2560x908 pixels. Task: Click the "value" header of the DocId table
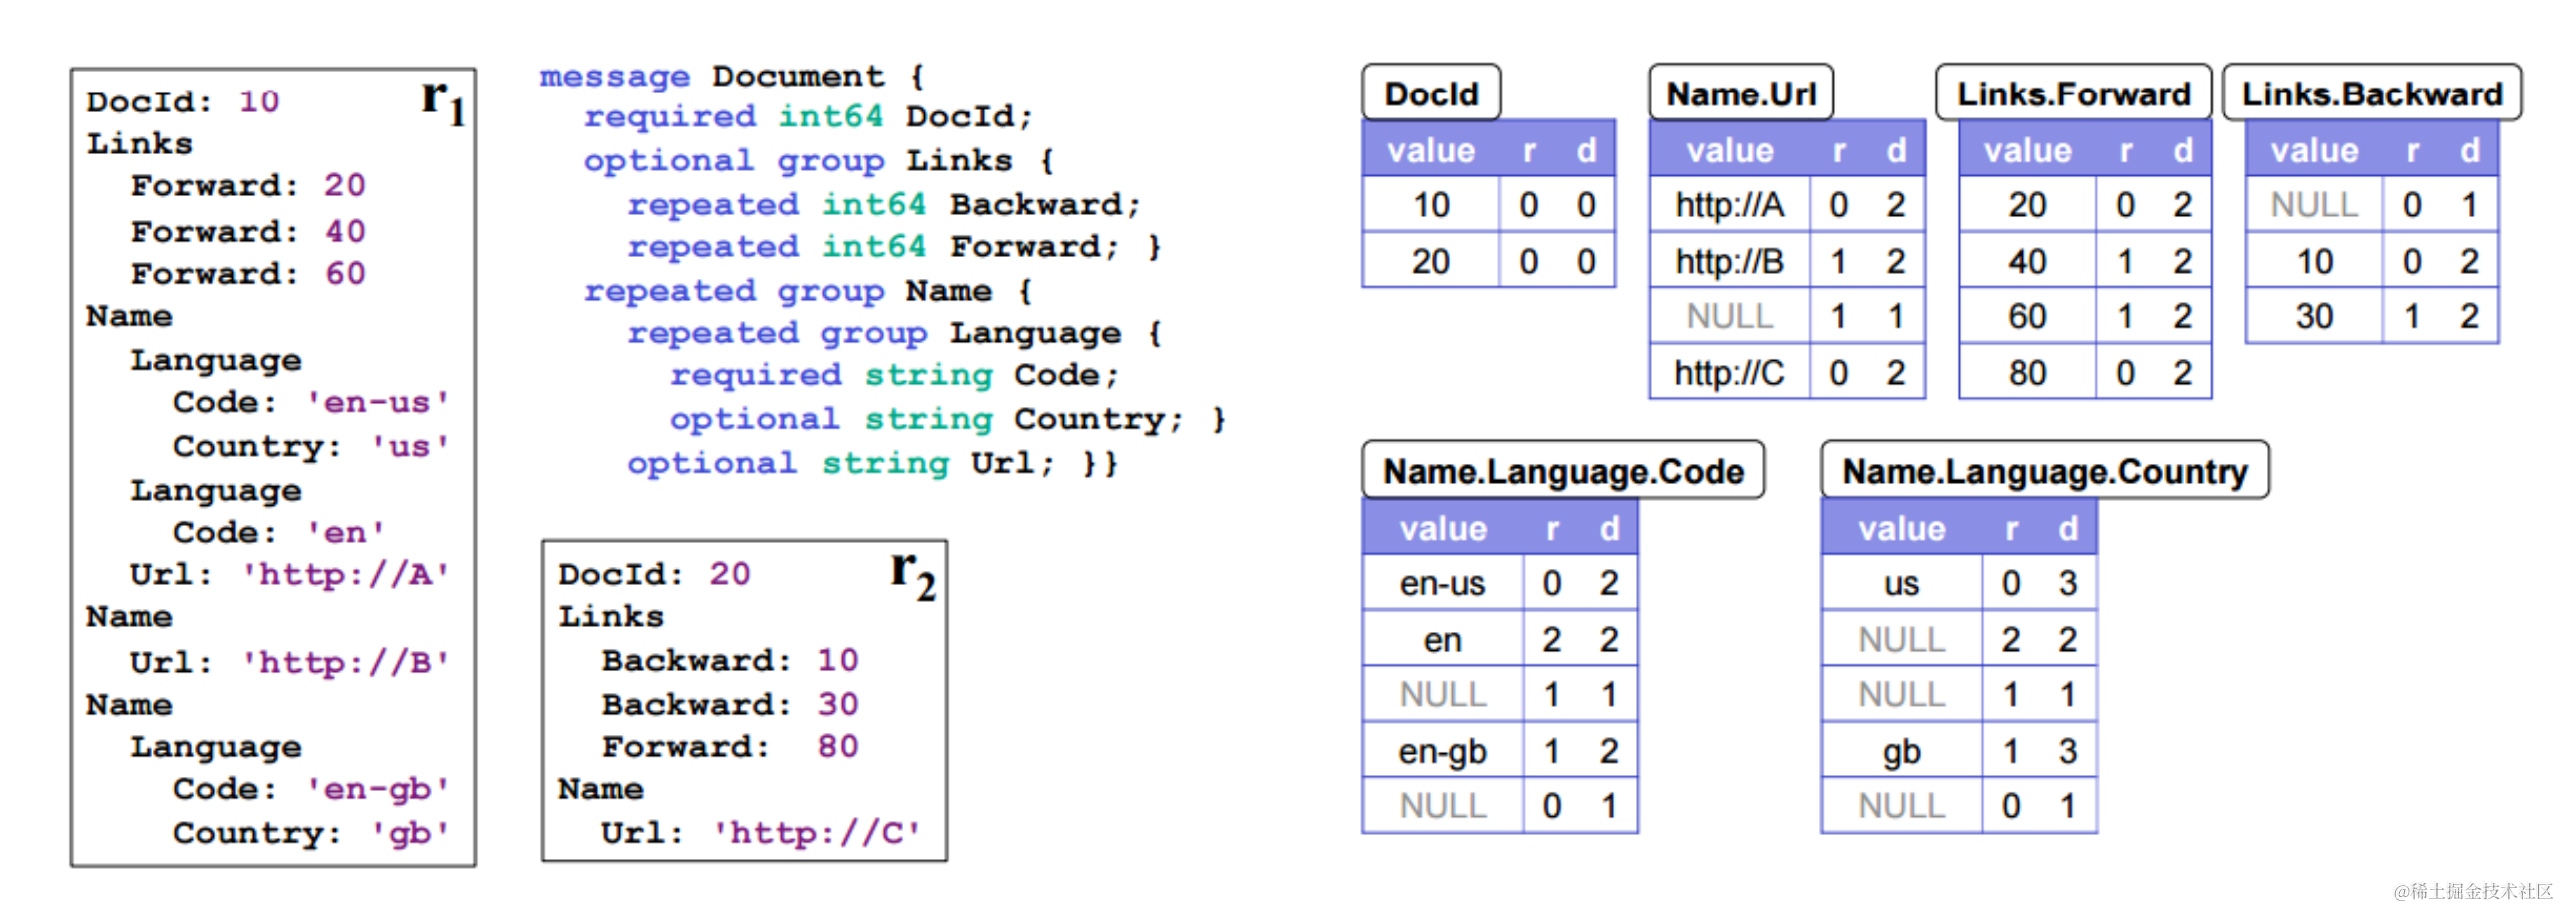[x=1431, y=150]
